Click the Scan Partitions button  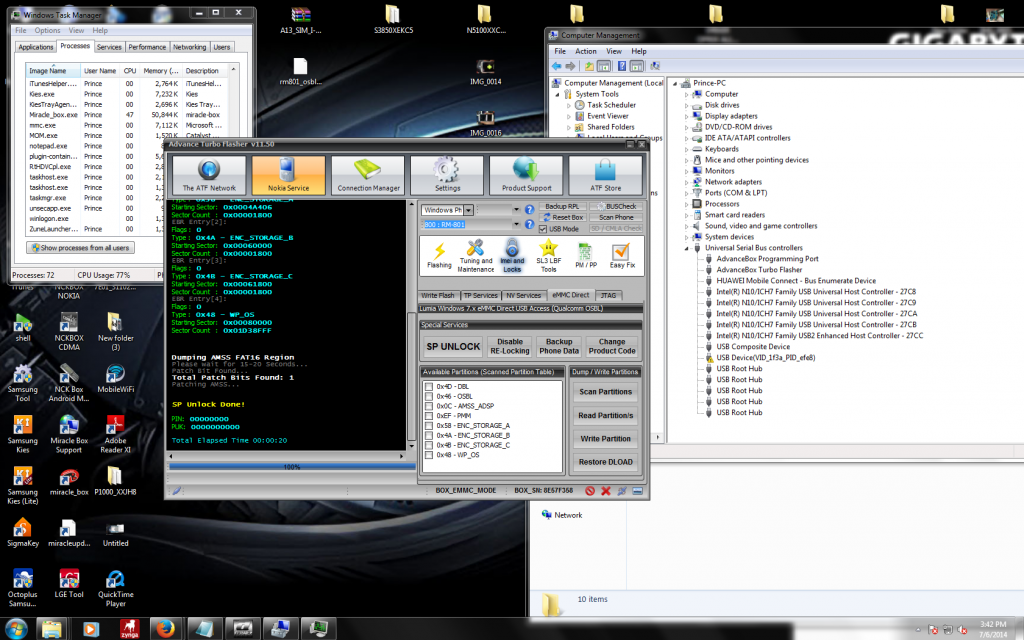(605, 392)
